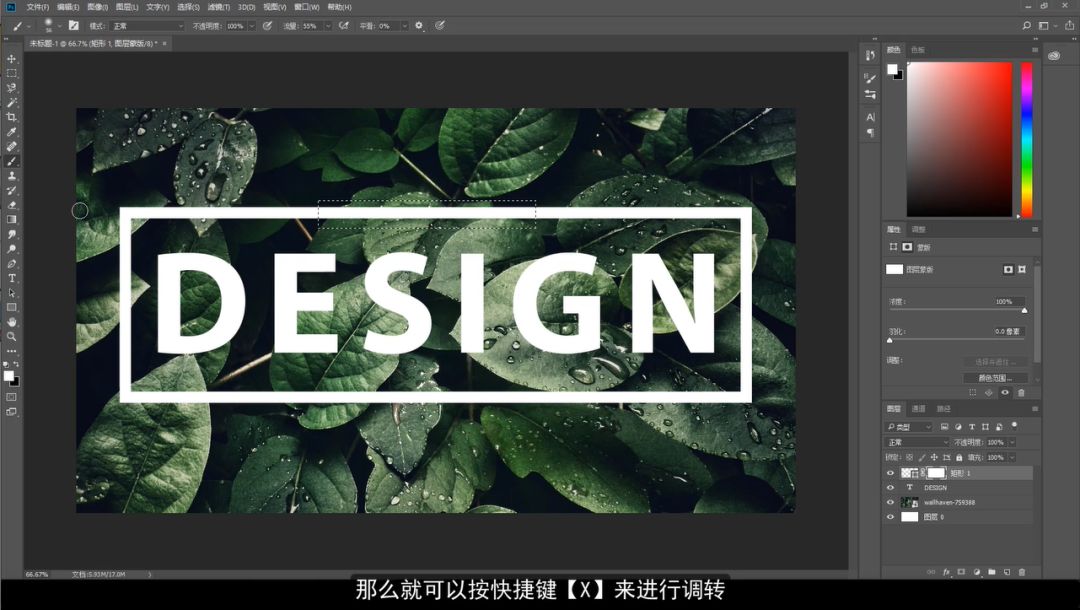Open layer opacity dropdown arrow
This screenshot has width=1080, height=610.
tap(1012, 442)
